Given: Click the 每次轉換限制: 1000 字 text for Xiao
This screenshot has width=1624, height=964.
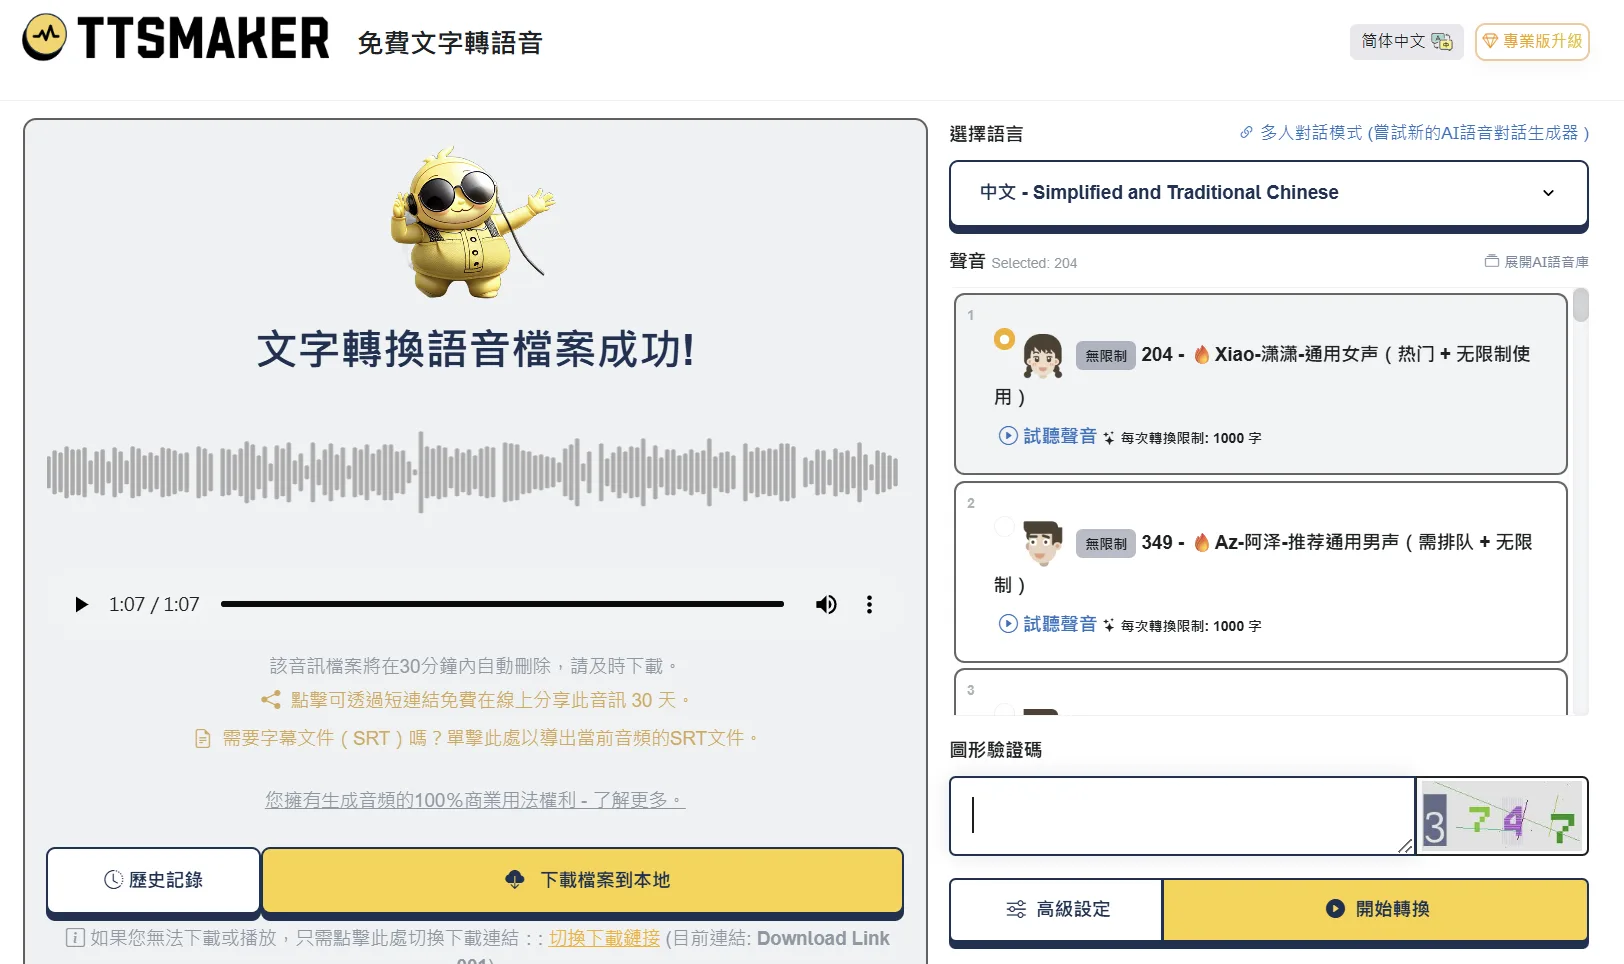Looking at the screenshot, I should click(1191, 438).
